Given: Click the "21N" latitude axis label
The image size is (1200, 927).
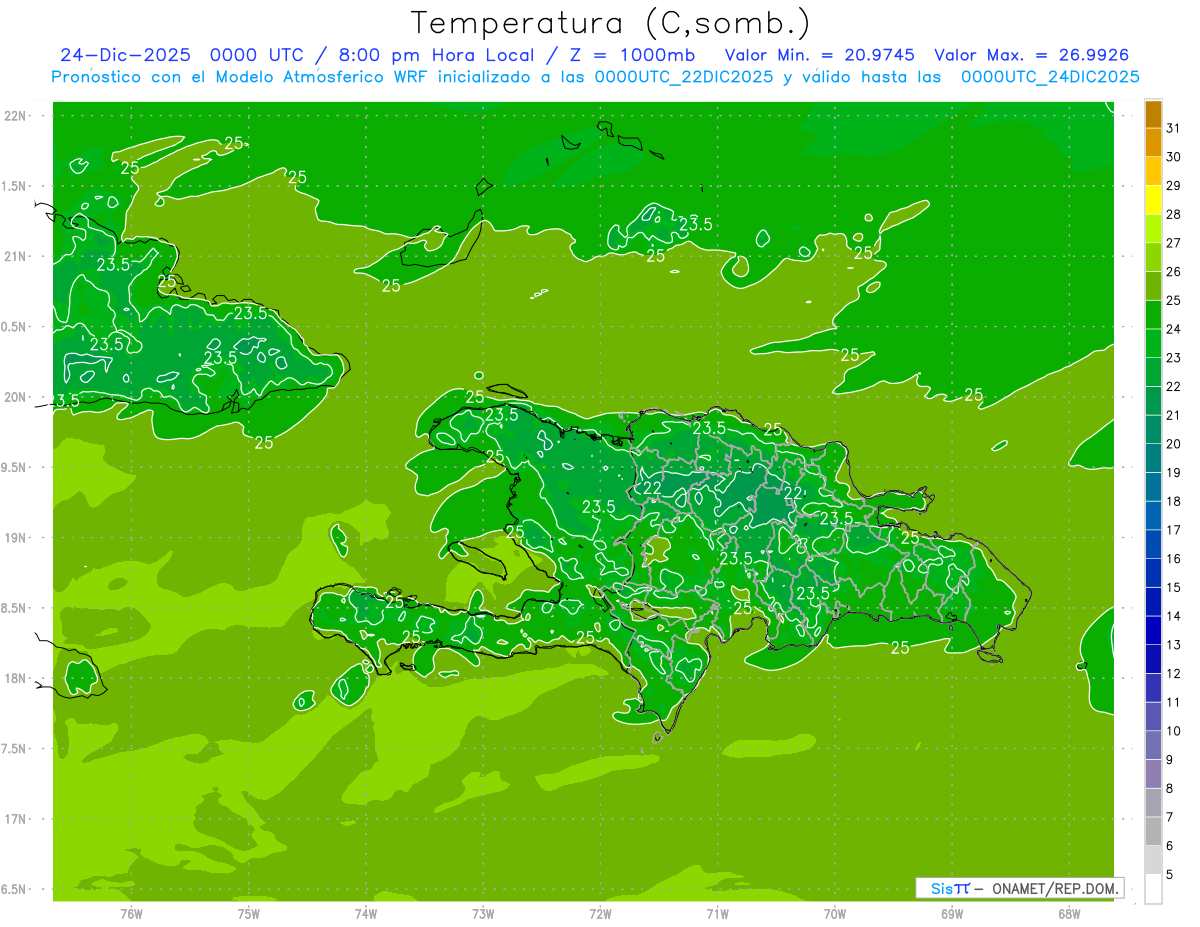Looking at the screenshot, I should pyautogui.click(x=15, y=257).
